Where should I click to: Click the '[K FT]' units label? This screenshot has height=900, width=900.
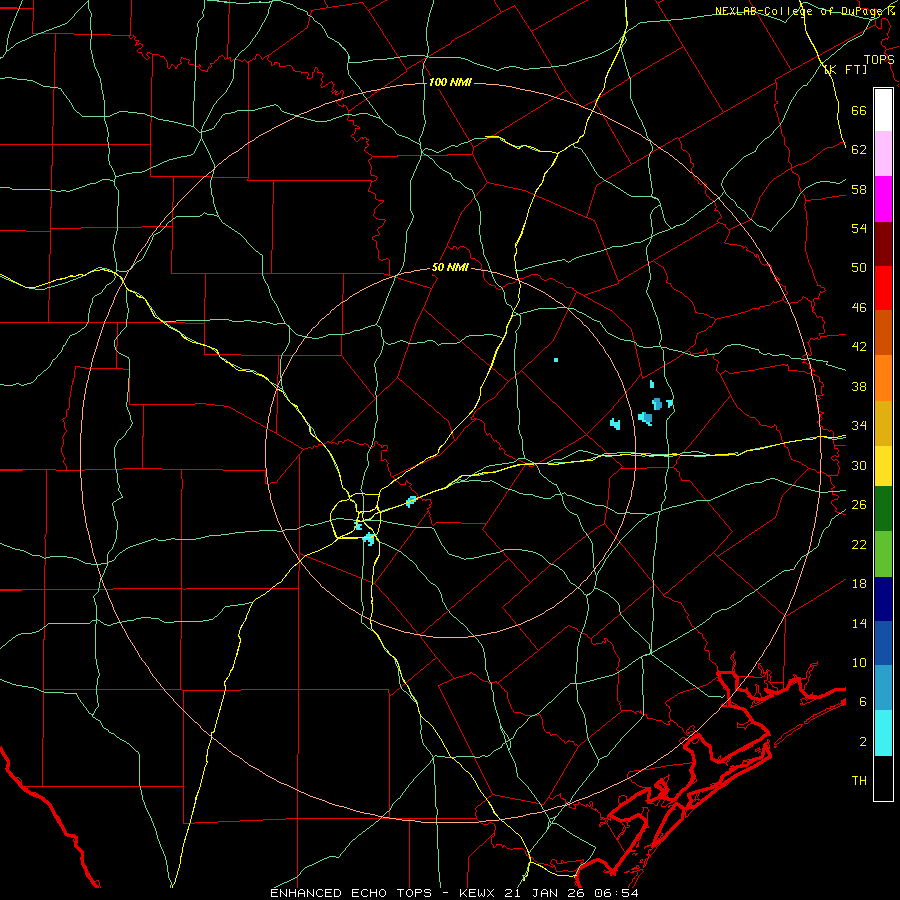(x=845, y=70)
